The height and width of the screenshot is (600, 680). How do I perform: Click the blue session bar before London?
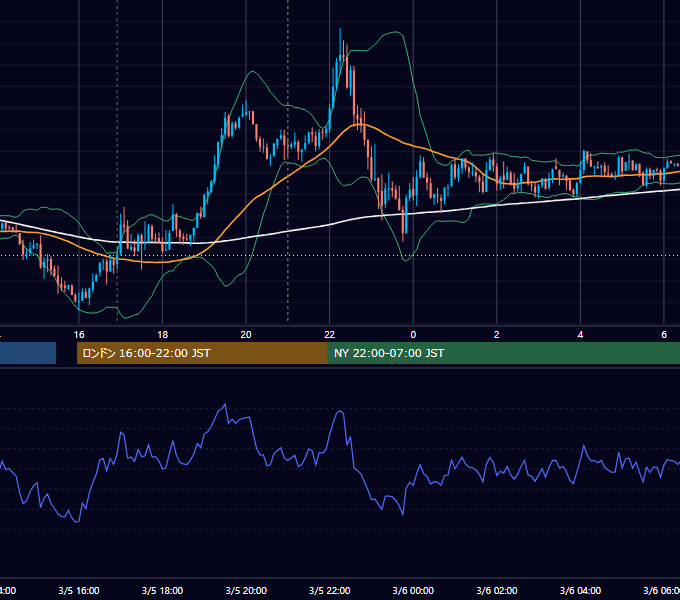28,353
